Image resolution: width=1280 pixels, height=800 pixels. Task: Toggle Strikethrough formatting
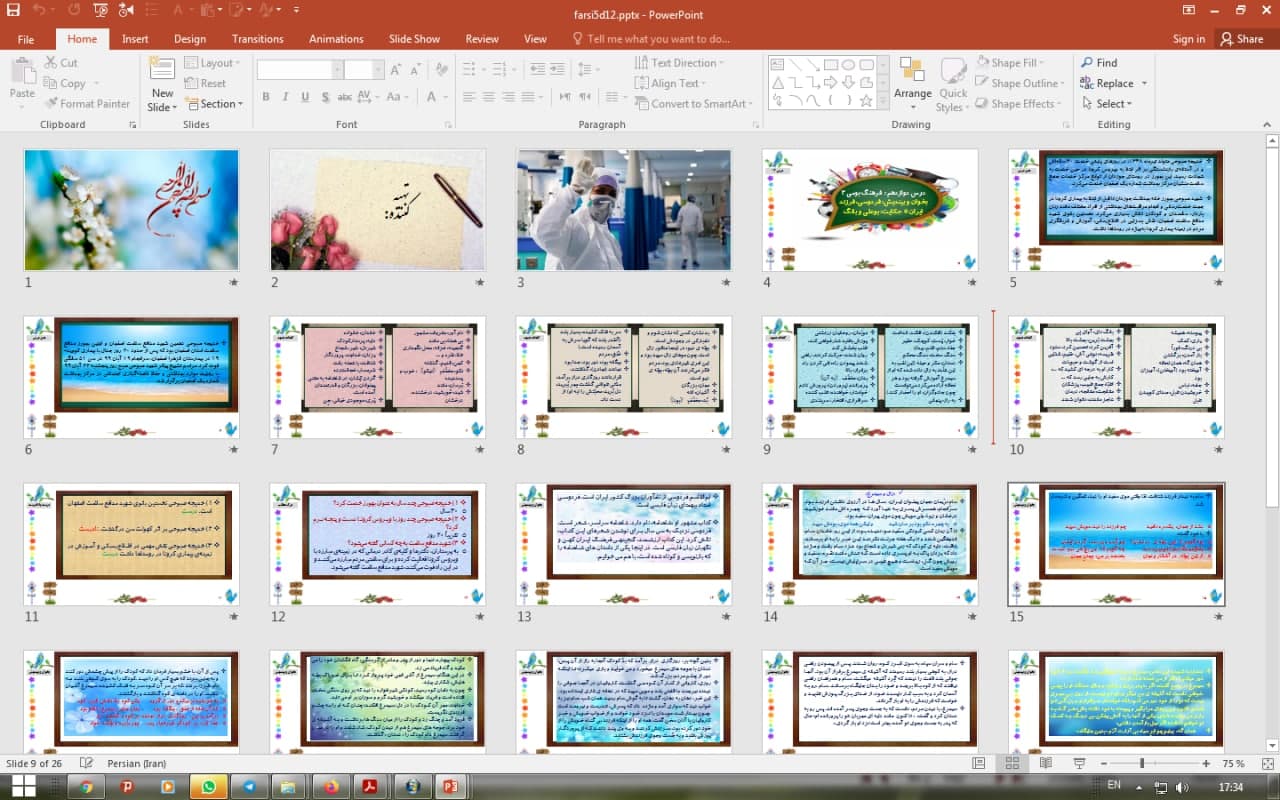pyautogui.click(x=345, y=97)
